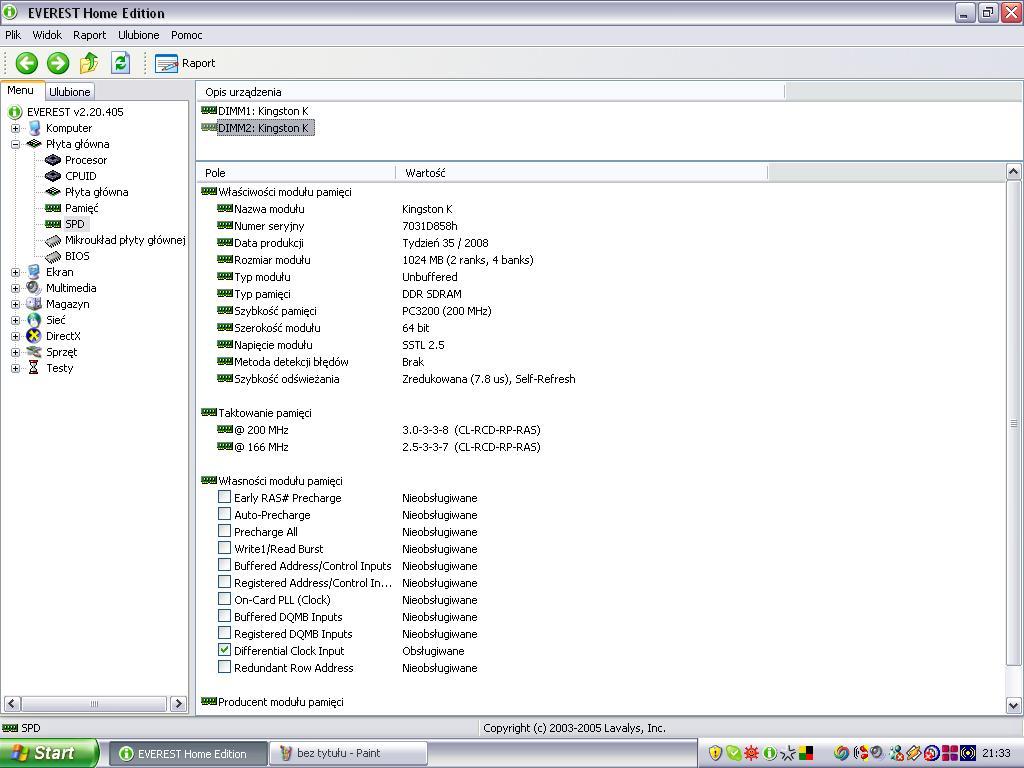The width and height of the screenshot is (1024, 768).
Task: Select the EVEREST v2.20.405 root icon
Action: coord(15,112)
